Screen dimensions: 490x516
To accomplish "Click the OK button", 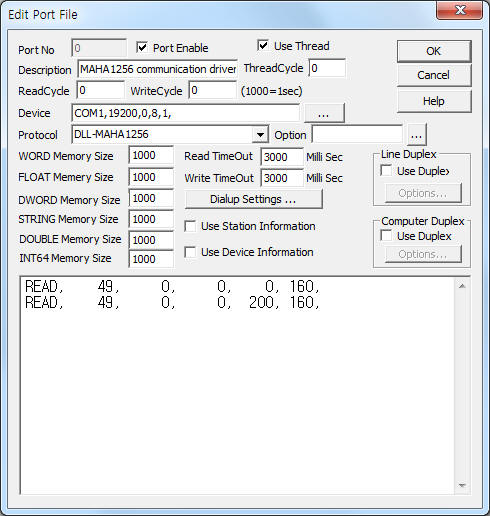I will [x=434, y=51].
